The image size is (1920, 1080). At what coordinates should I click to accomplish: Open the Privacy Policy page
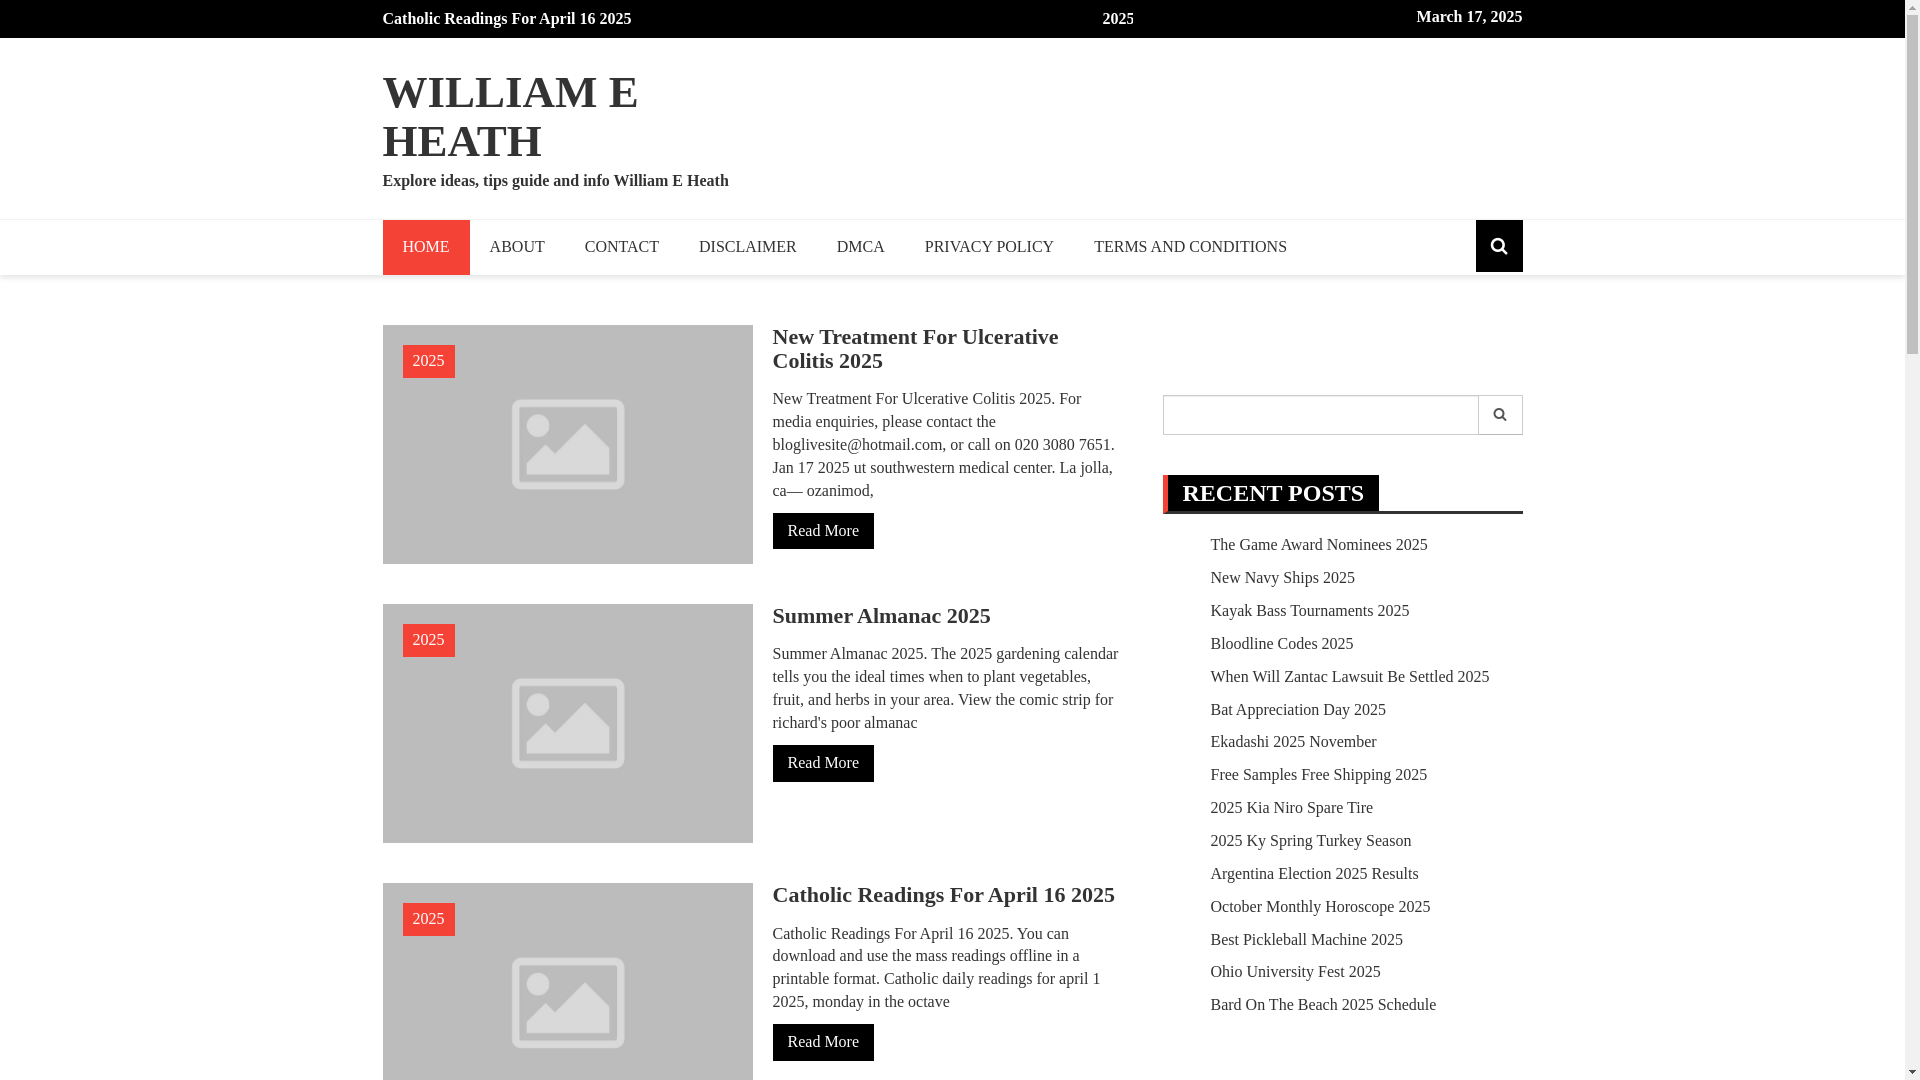988,247
